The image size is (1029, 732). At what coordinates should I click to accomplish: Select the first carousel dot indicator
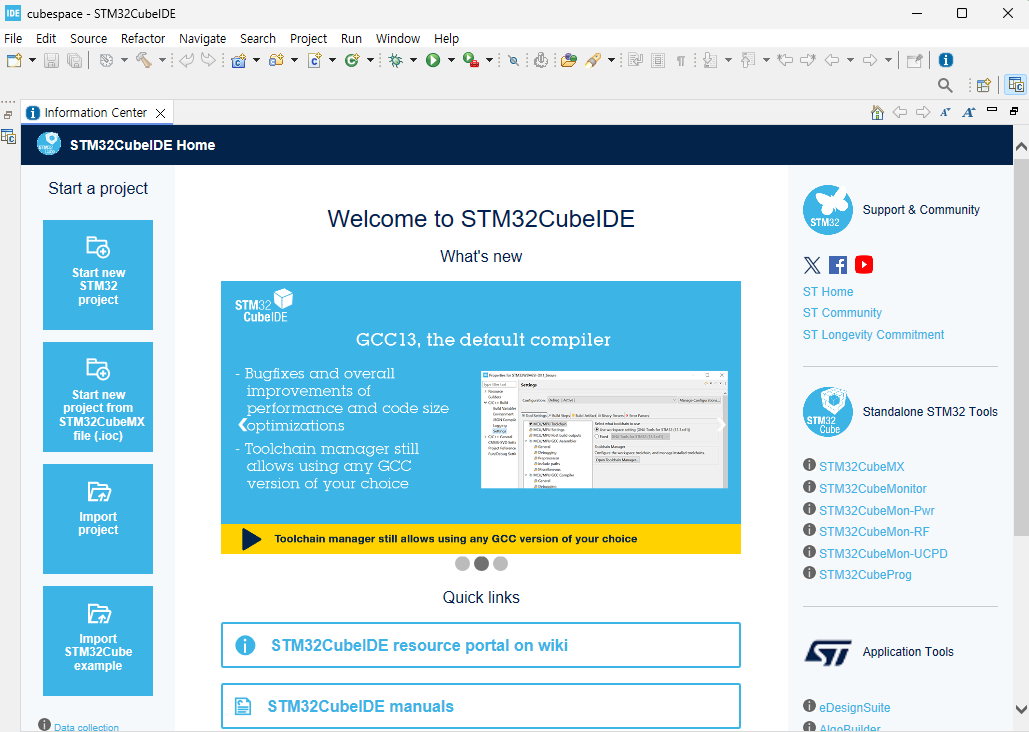pos(462,563)
